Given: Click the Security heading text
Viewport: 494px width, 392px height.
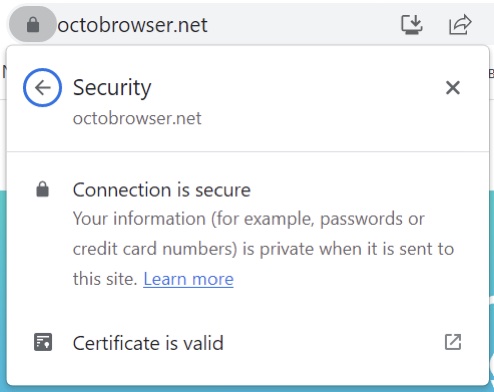Looking at the screenshot, I should (x=112, y=88).
